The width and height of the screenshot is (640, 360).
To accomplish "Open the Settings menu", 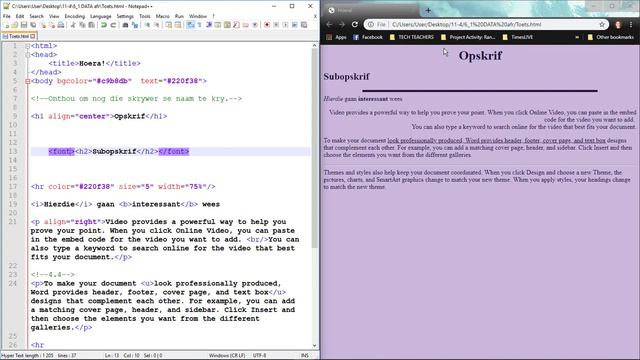I will pyautogui.click(x=125, y=16).
